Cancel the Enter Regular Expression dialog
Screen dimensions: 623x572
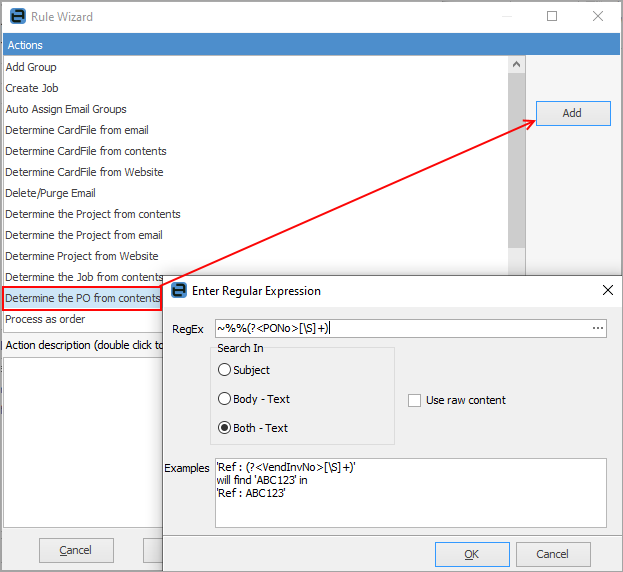tap(553, 554)
